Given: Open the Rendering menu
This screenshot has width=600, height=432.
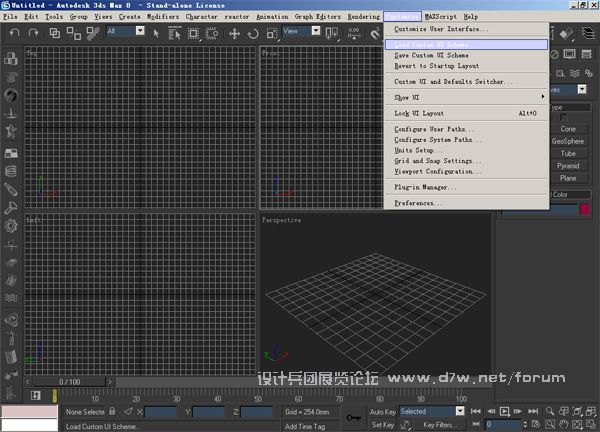Looking at the screenshot, I should [364, 16].
